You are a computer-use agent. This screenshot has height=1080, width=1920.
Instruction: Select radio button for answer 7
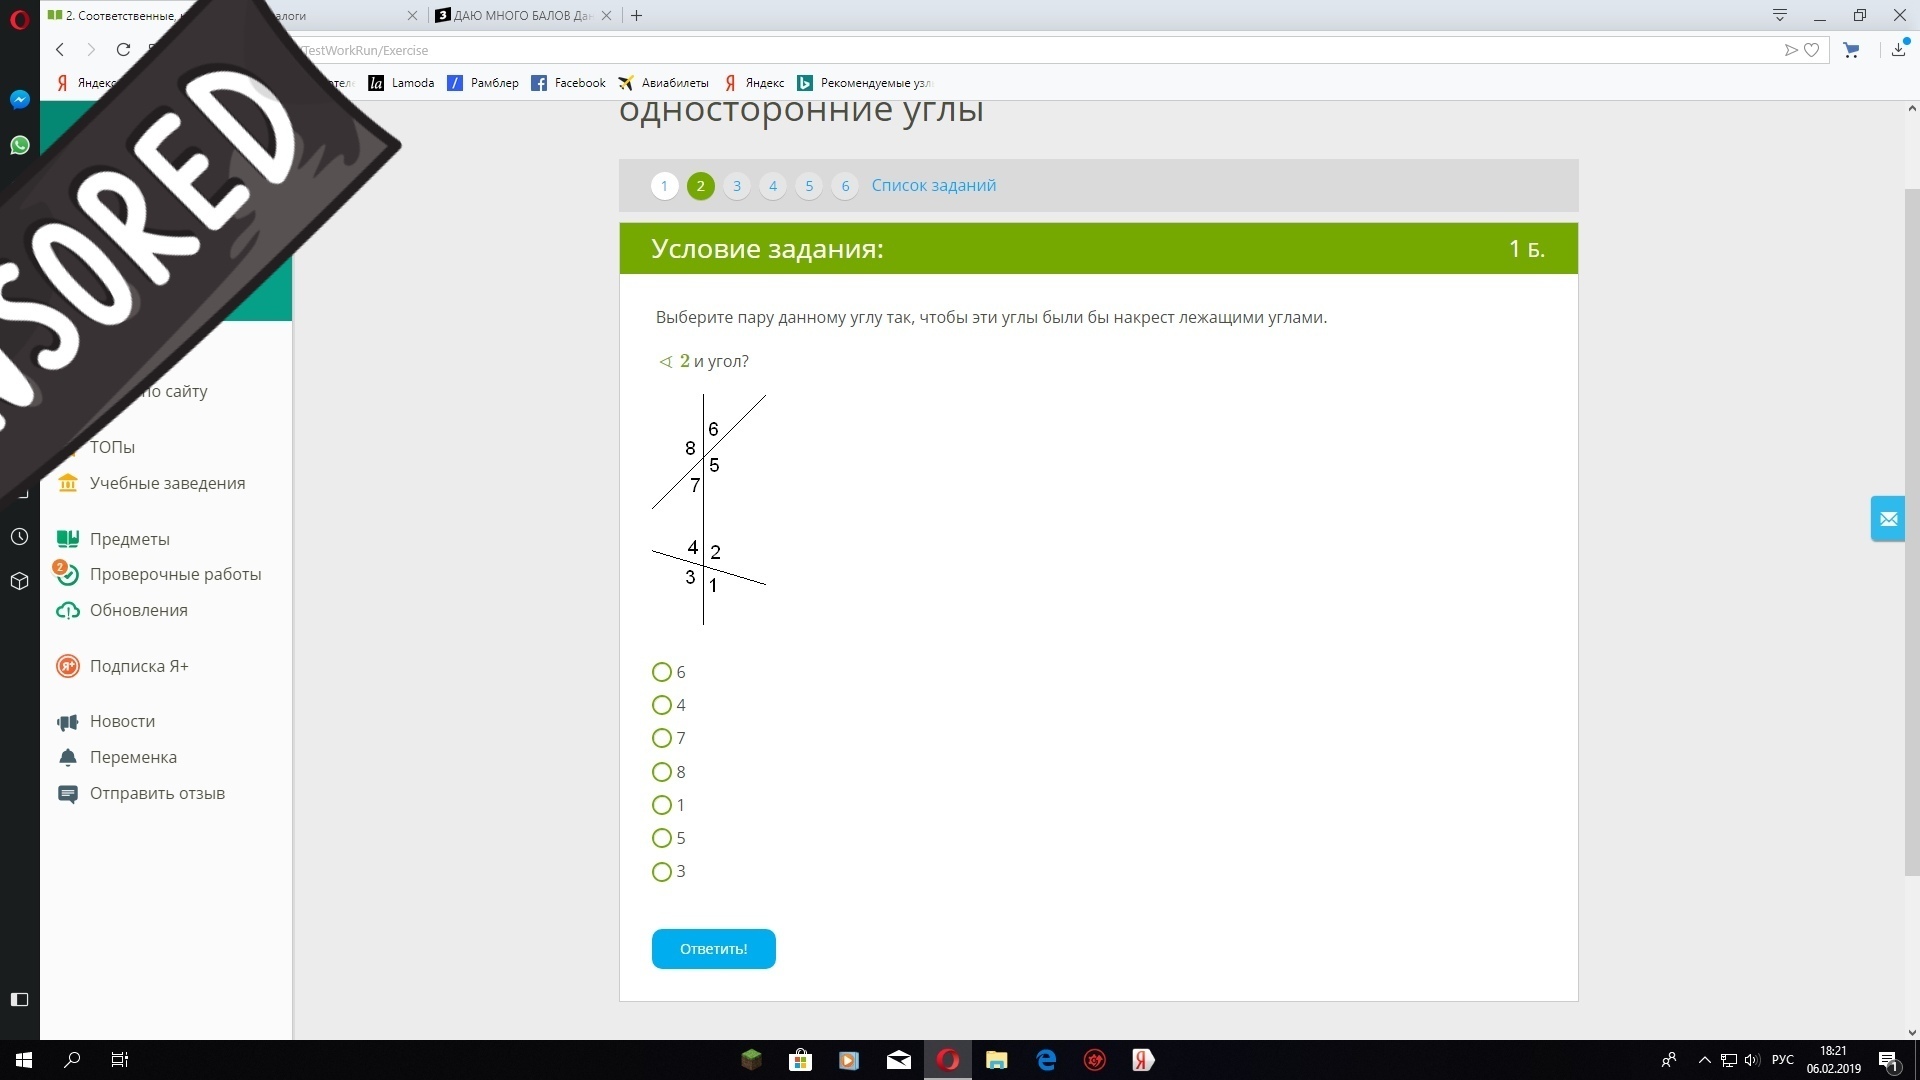click(x=661, y=737)
